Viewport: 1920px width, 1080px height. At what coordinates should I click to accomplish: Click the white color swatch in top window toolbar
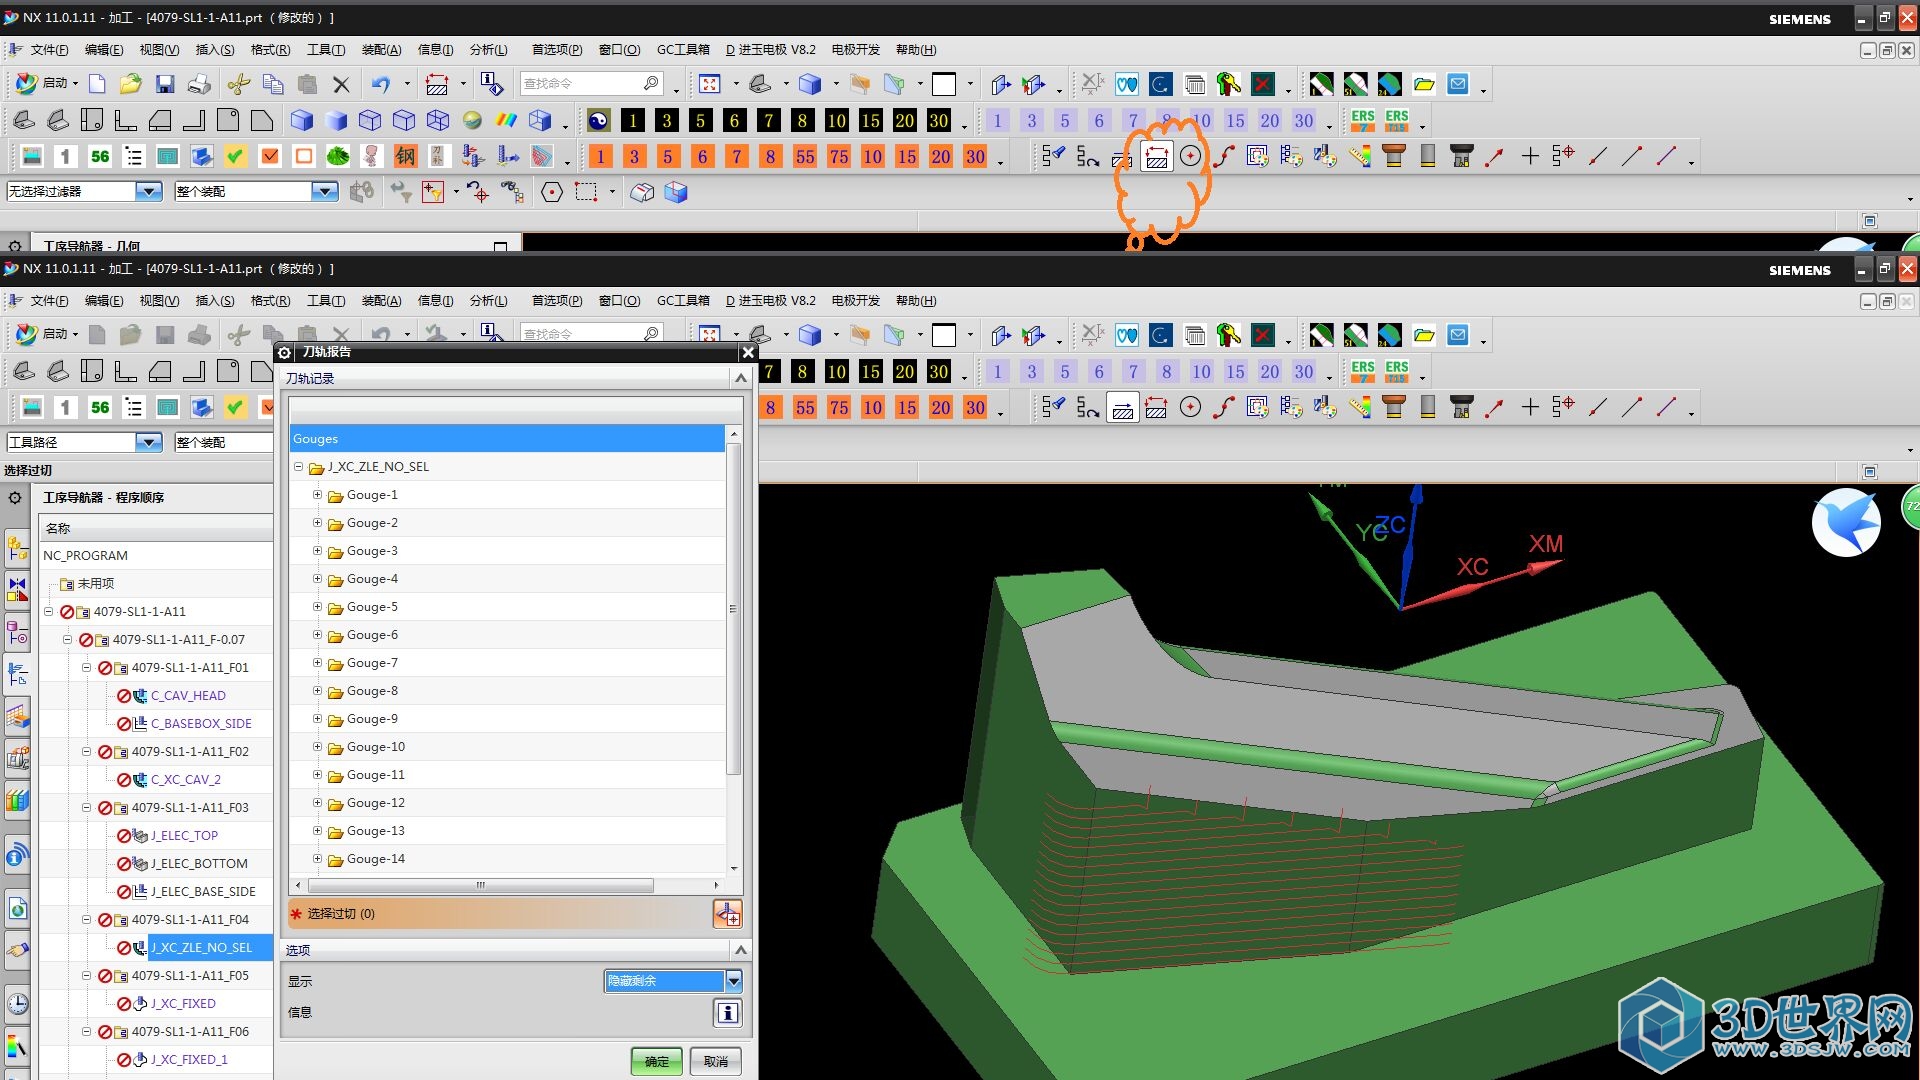[x=943, y=84]
